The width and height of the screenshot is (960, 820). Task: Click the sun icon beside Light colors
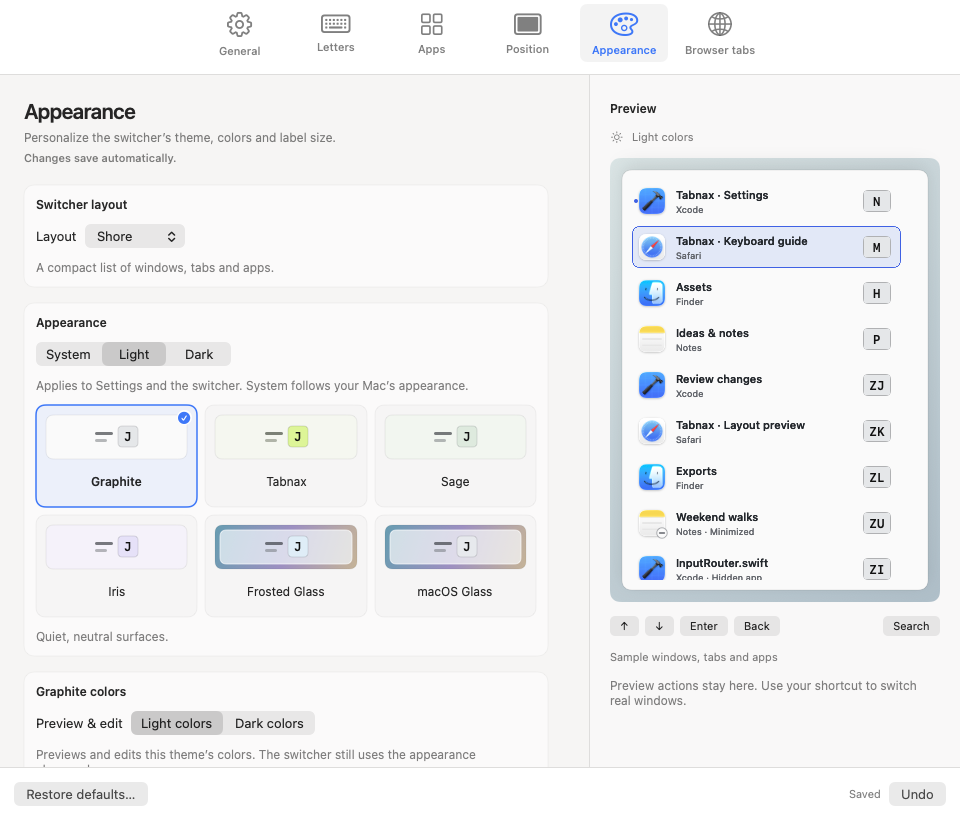click(617, 137)
